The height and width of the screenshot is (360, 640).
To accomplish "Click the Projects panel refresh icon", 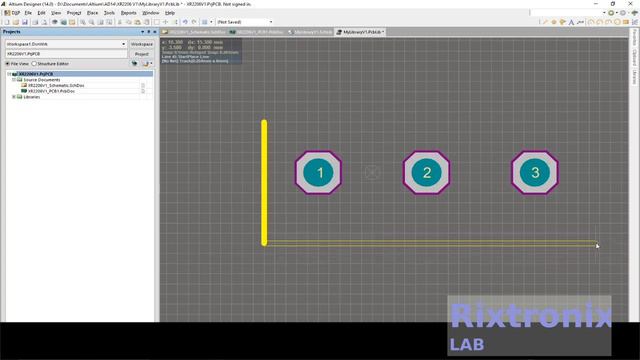I will (x=135, y=64).
